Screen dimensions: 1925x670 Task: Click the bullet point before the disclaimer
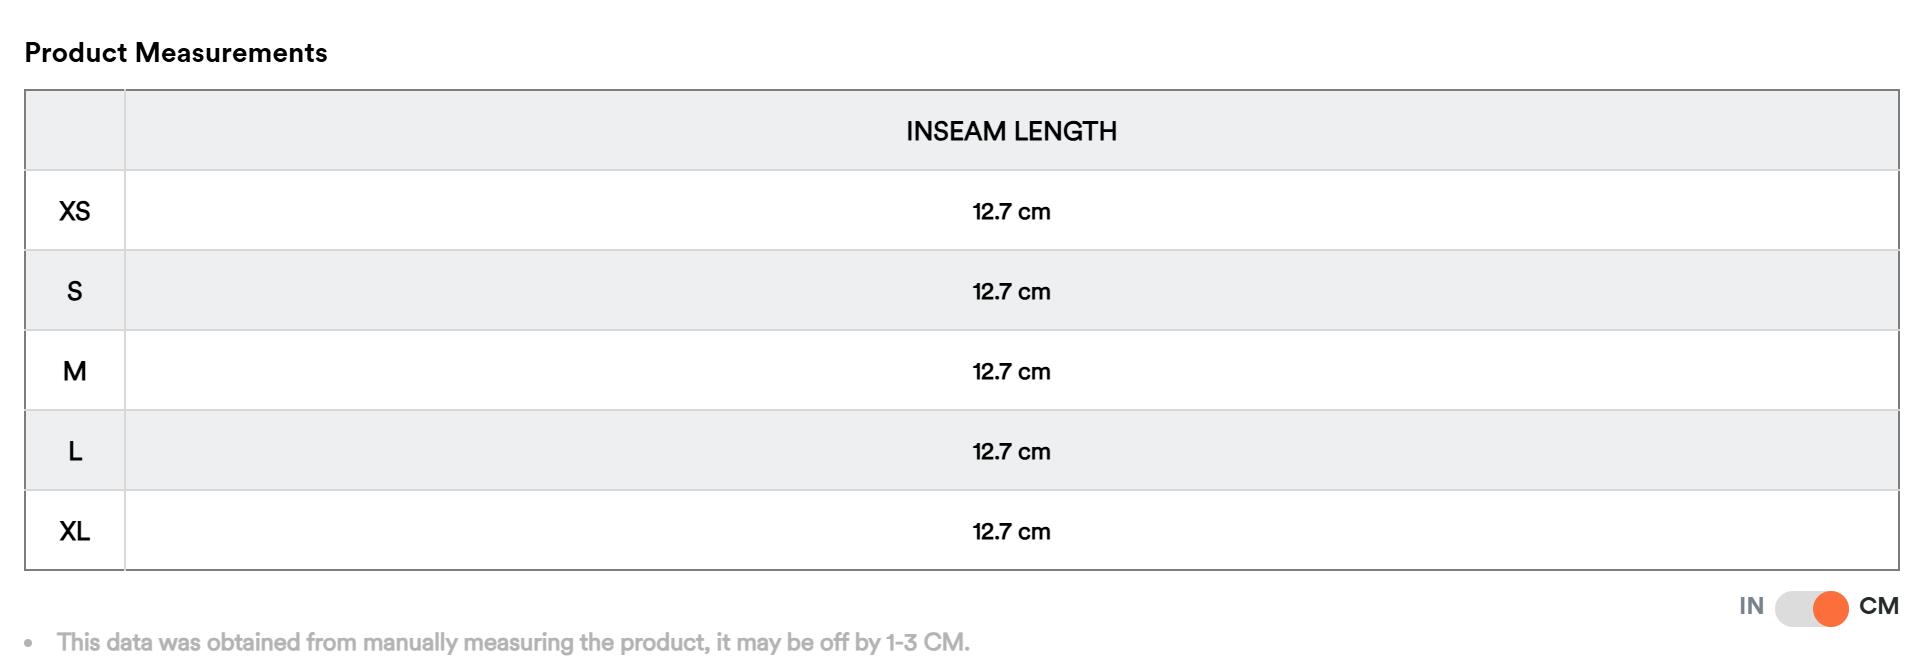(29, 643)
